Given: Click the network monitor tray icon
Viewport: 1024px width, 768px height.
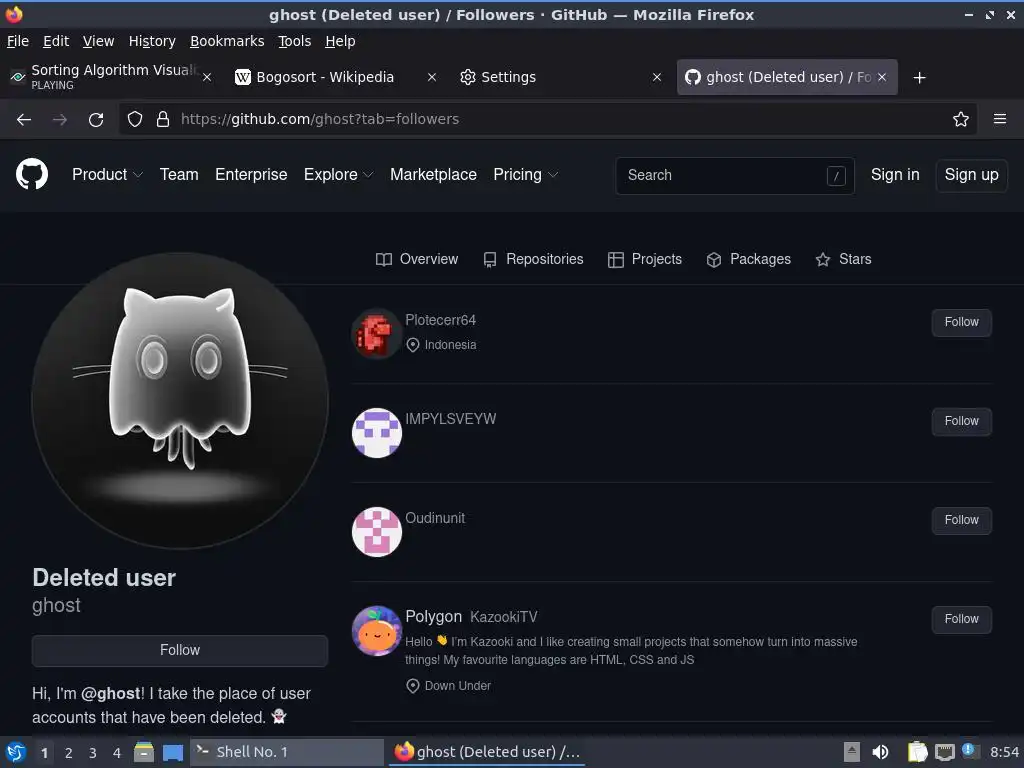Looking at the screenshot, I should point(944,752).
